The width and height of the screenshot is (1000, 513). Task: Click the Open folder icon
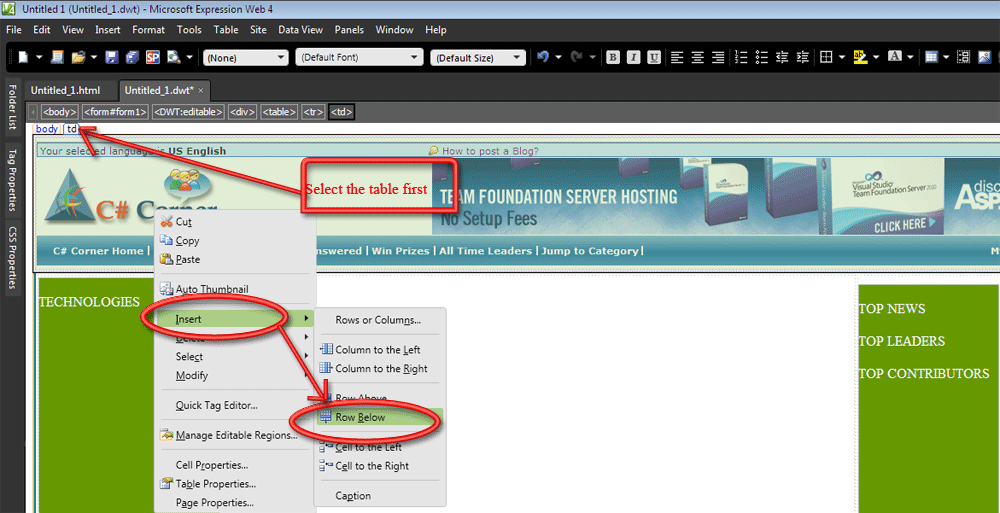(78, 57)
